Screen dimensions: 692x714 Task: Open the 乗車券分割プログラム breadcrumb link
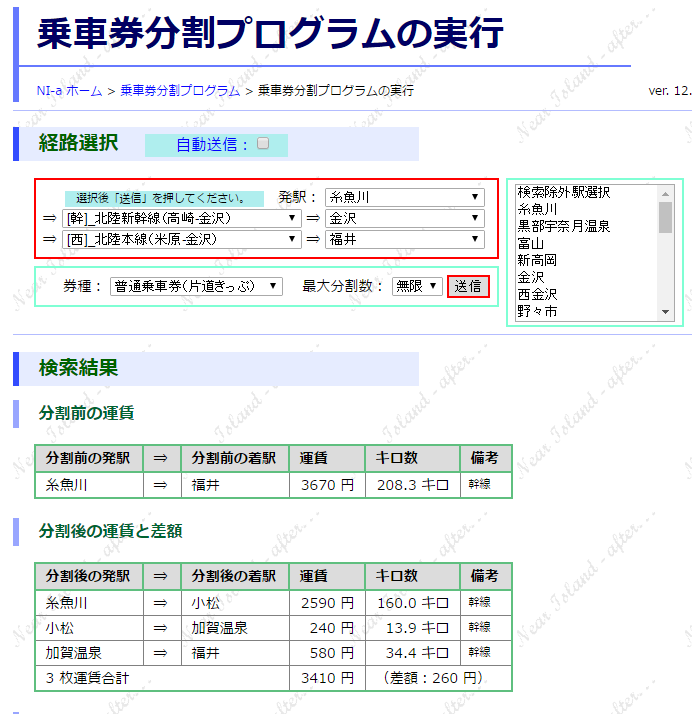180,91
